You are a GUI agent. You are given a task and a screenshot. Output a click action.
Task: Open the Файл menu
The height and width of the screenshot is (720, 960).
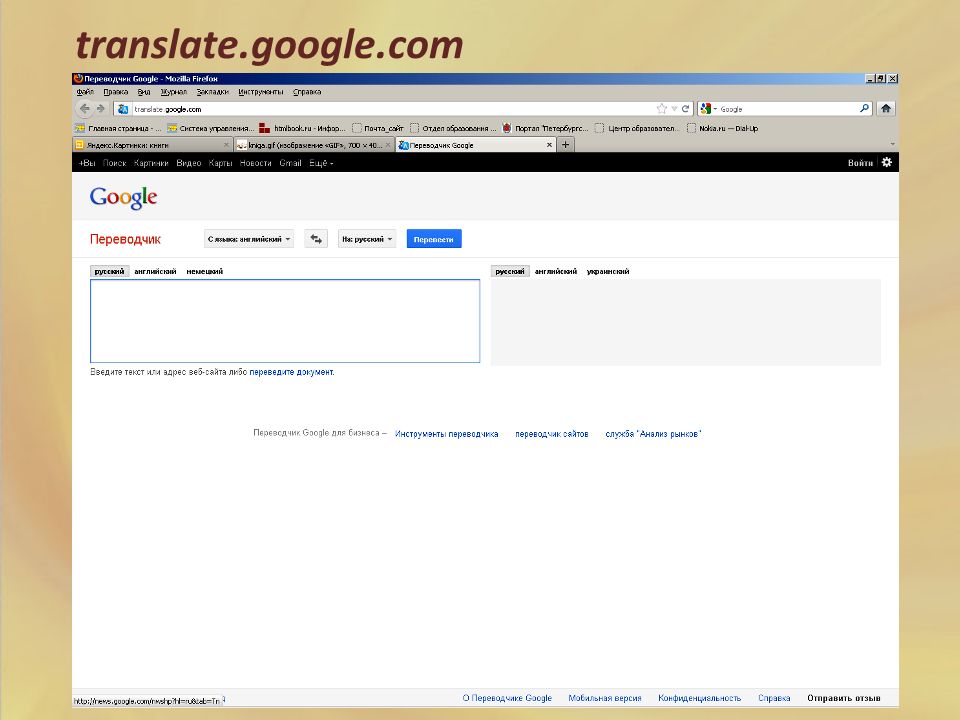point(85,92)
